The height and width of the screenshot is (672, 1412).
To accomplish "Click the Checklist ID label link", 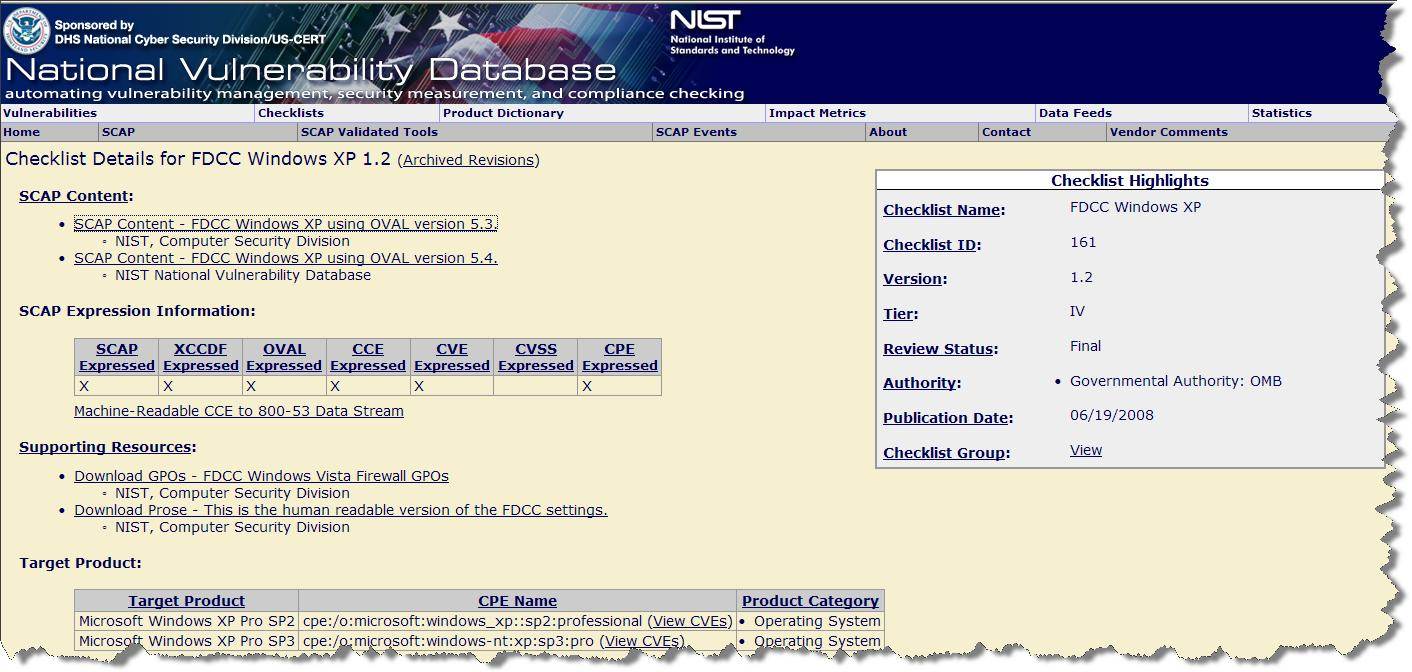I will coord(930,245).
